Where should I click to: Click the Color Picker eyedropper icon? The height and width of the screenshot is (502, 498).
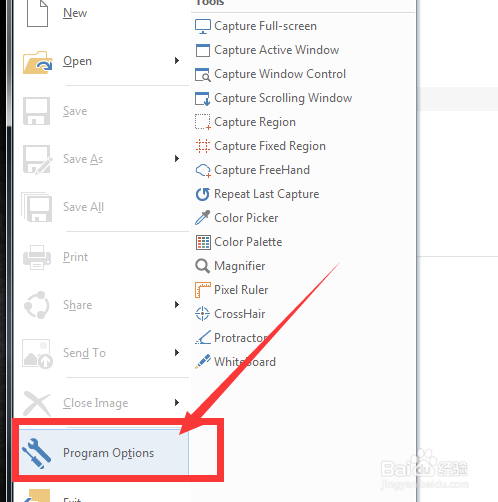203,218
